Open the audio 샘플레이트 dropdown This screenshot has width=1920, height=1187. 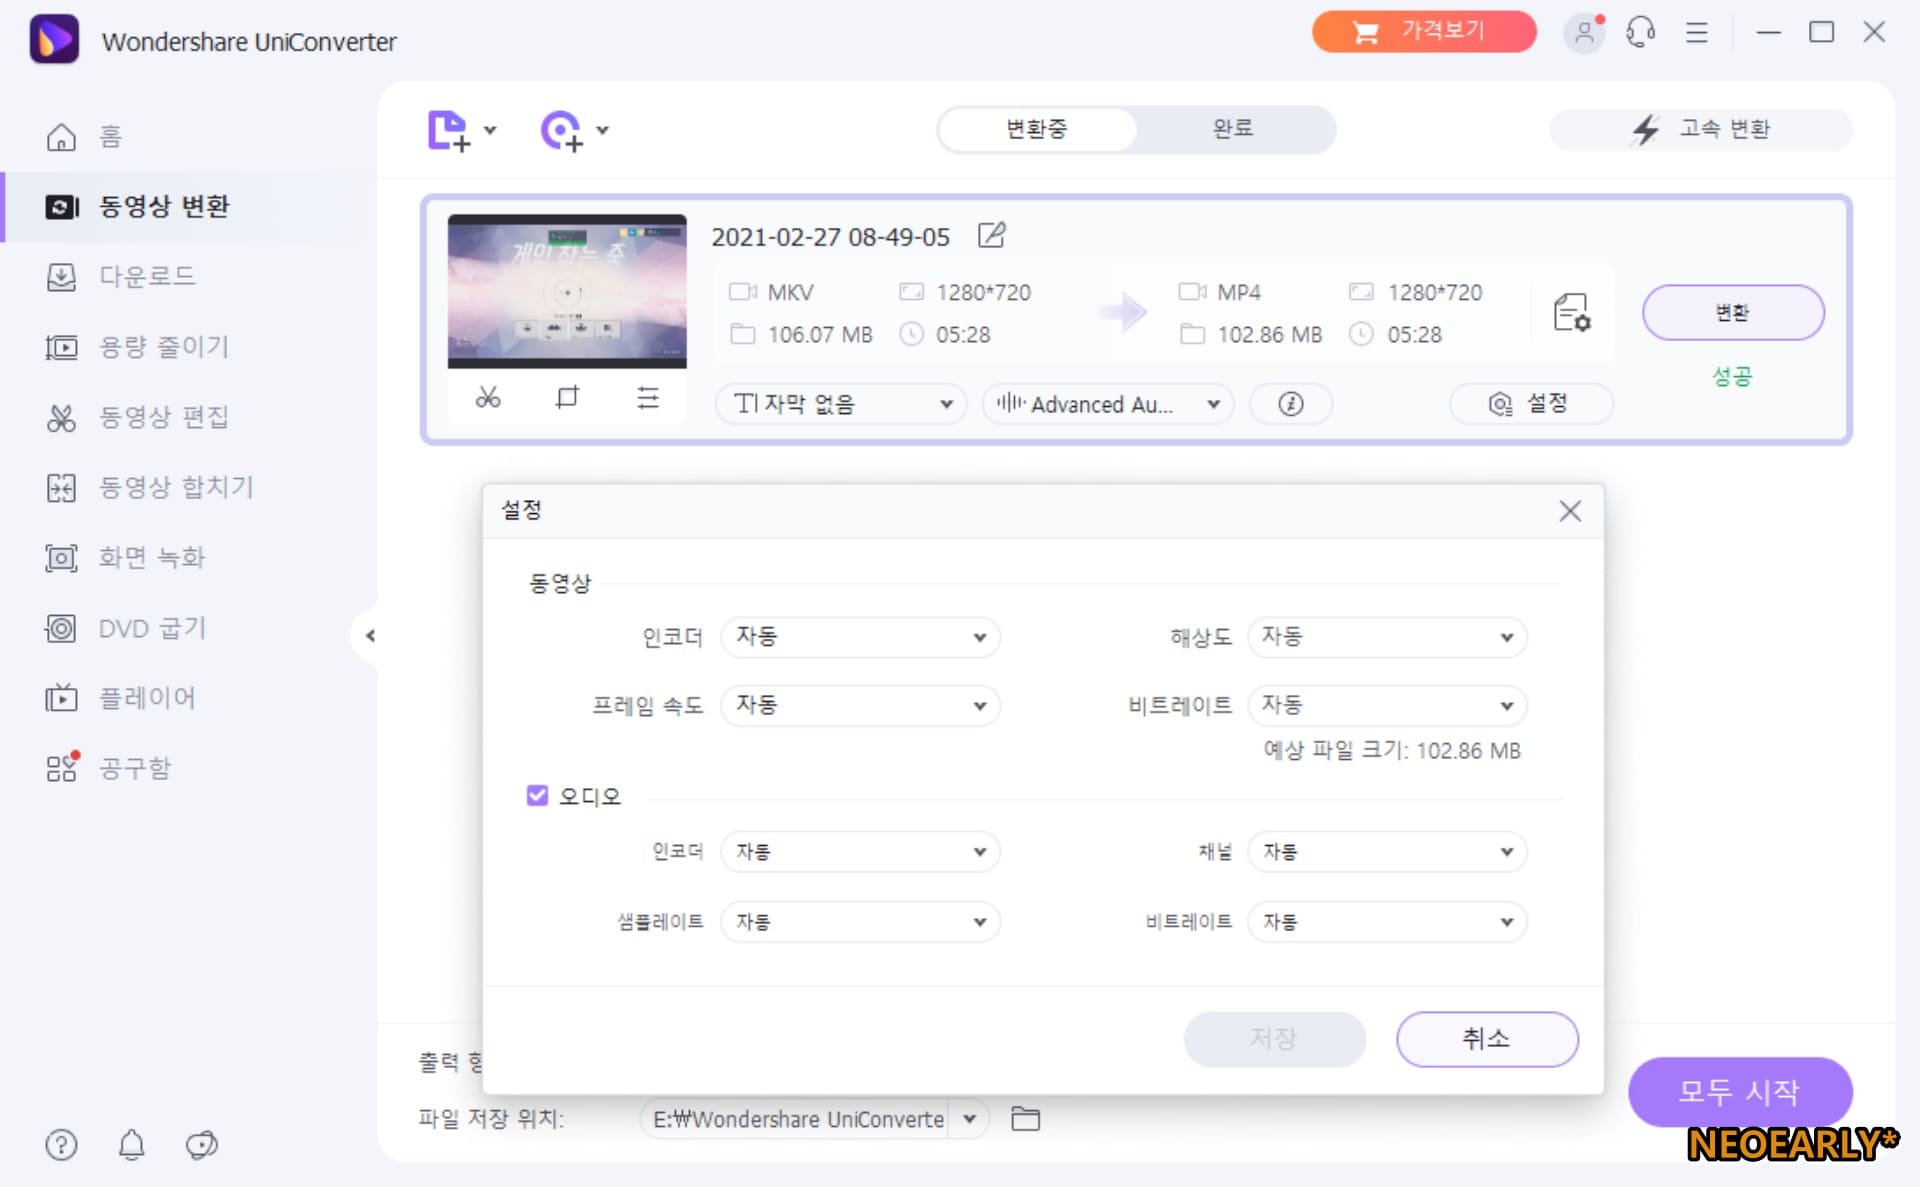click(860, 921)
